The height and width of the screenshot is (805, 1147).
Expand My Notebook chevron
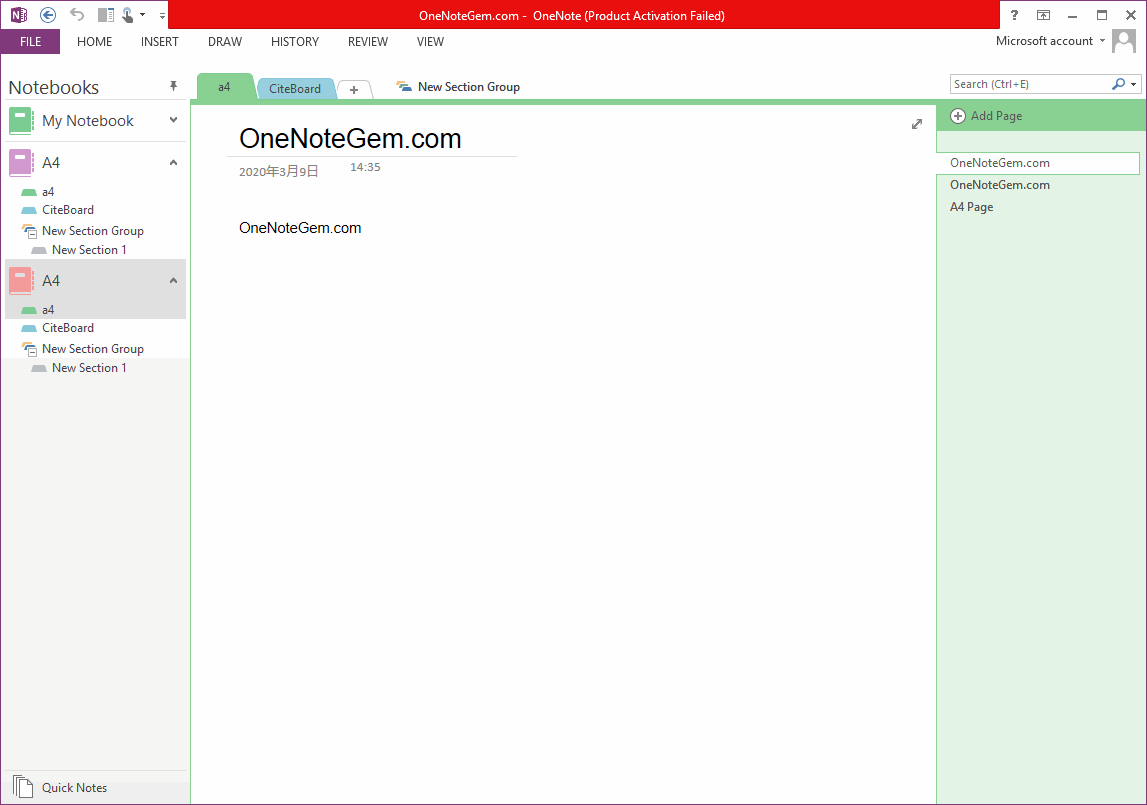(x=173, y=120)
